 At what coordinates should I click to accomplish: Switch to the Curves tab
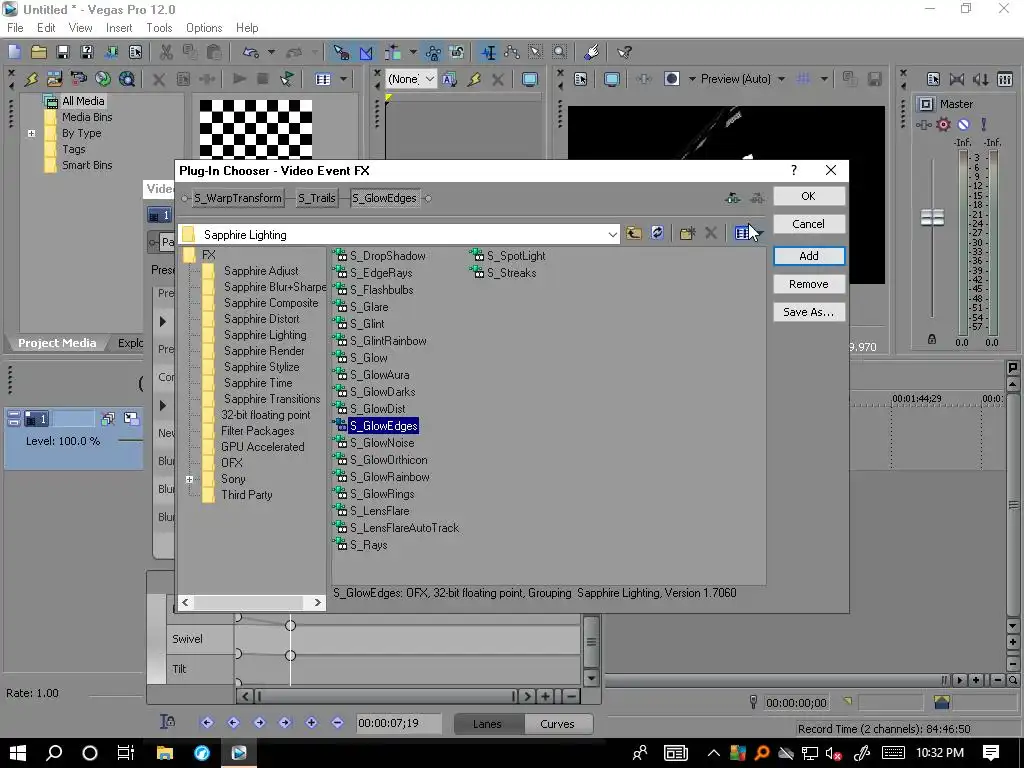point(557,724)
